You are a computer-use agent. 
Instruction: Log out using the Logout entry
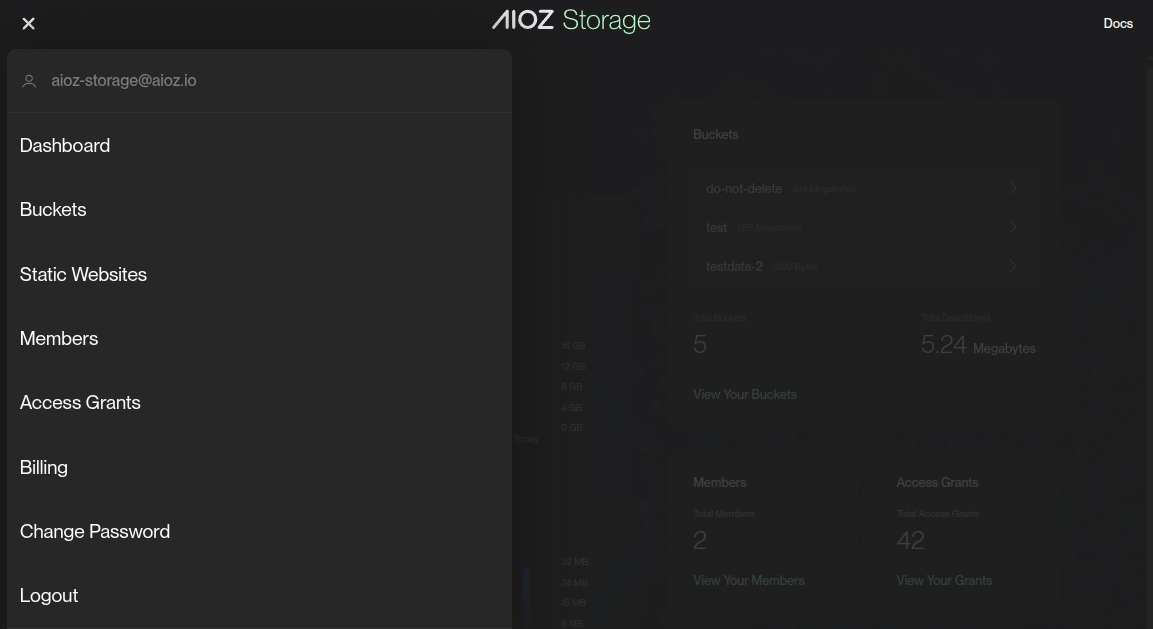click(49, 596)
